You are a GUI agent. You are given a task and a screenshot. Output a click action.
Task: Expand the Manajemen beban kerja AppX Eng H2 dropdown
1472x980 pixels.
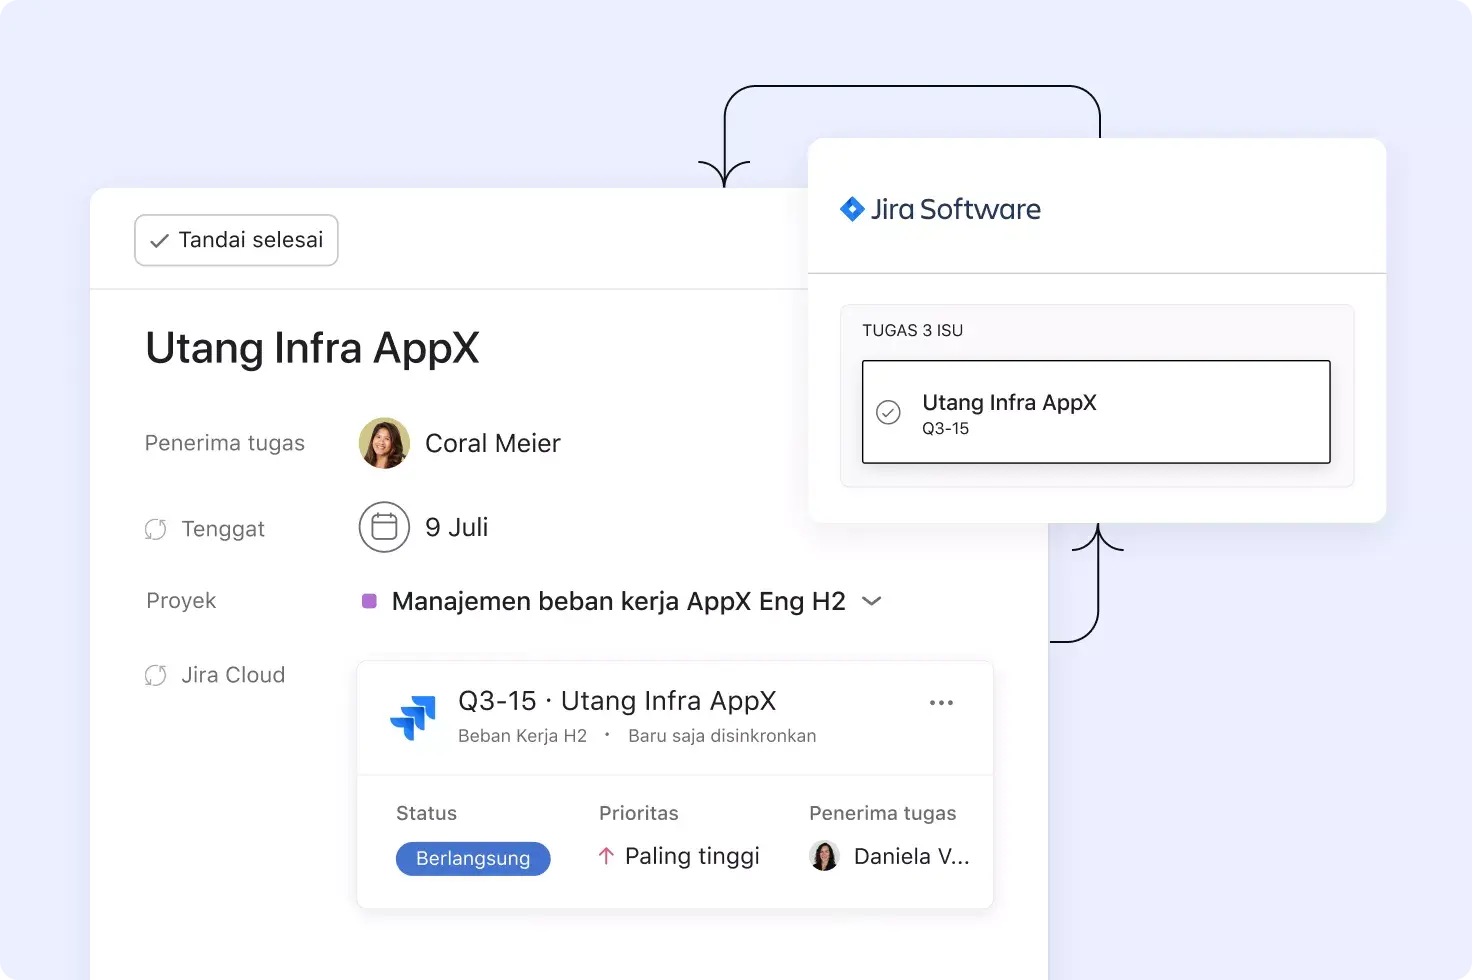(871, 601)
